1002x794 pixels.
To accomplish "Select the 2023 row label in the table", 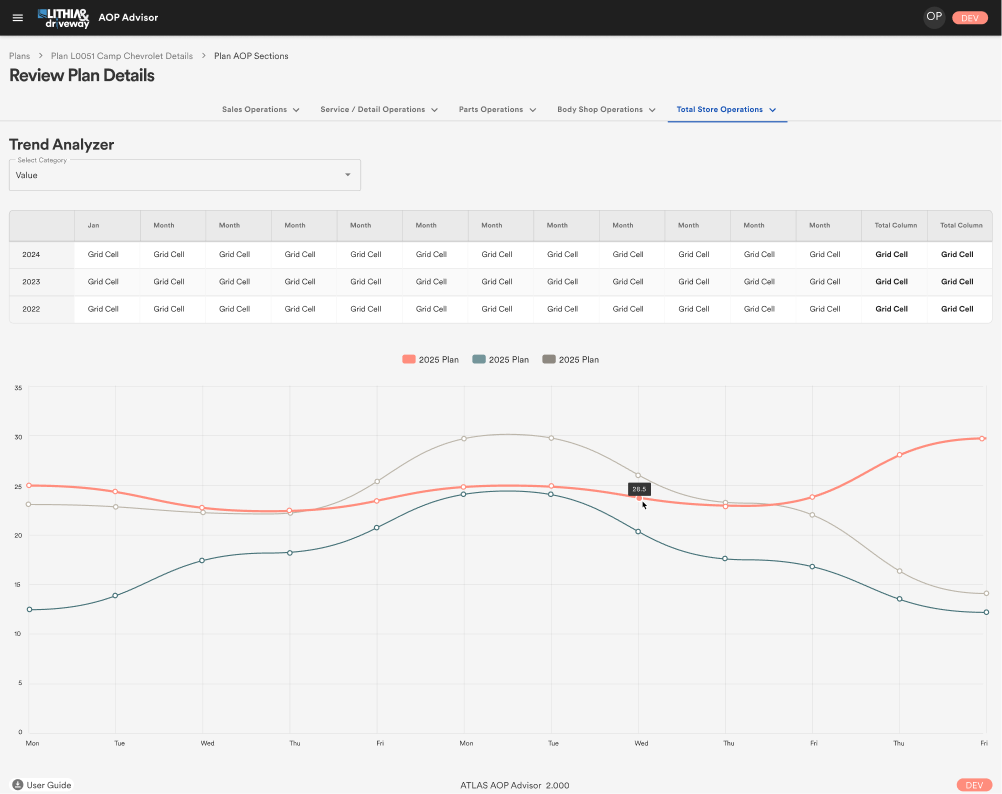I will click(x=31, y=282).
